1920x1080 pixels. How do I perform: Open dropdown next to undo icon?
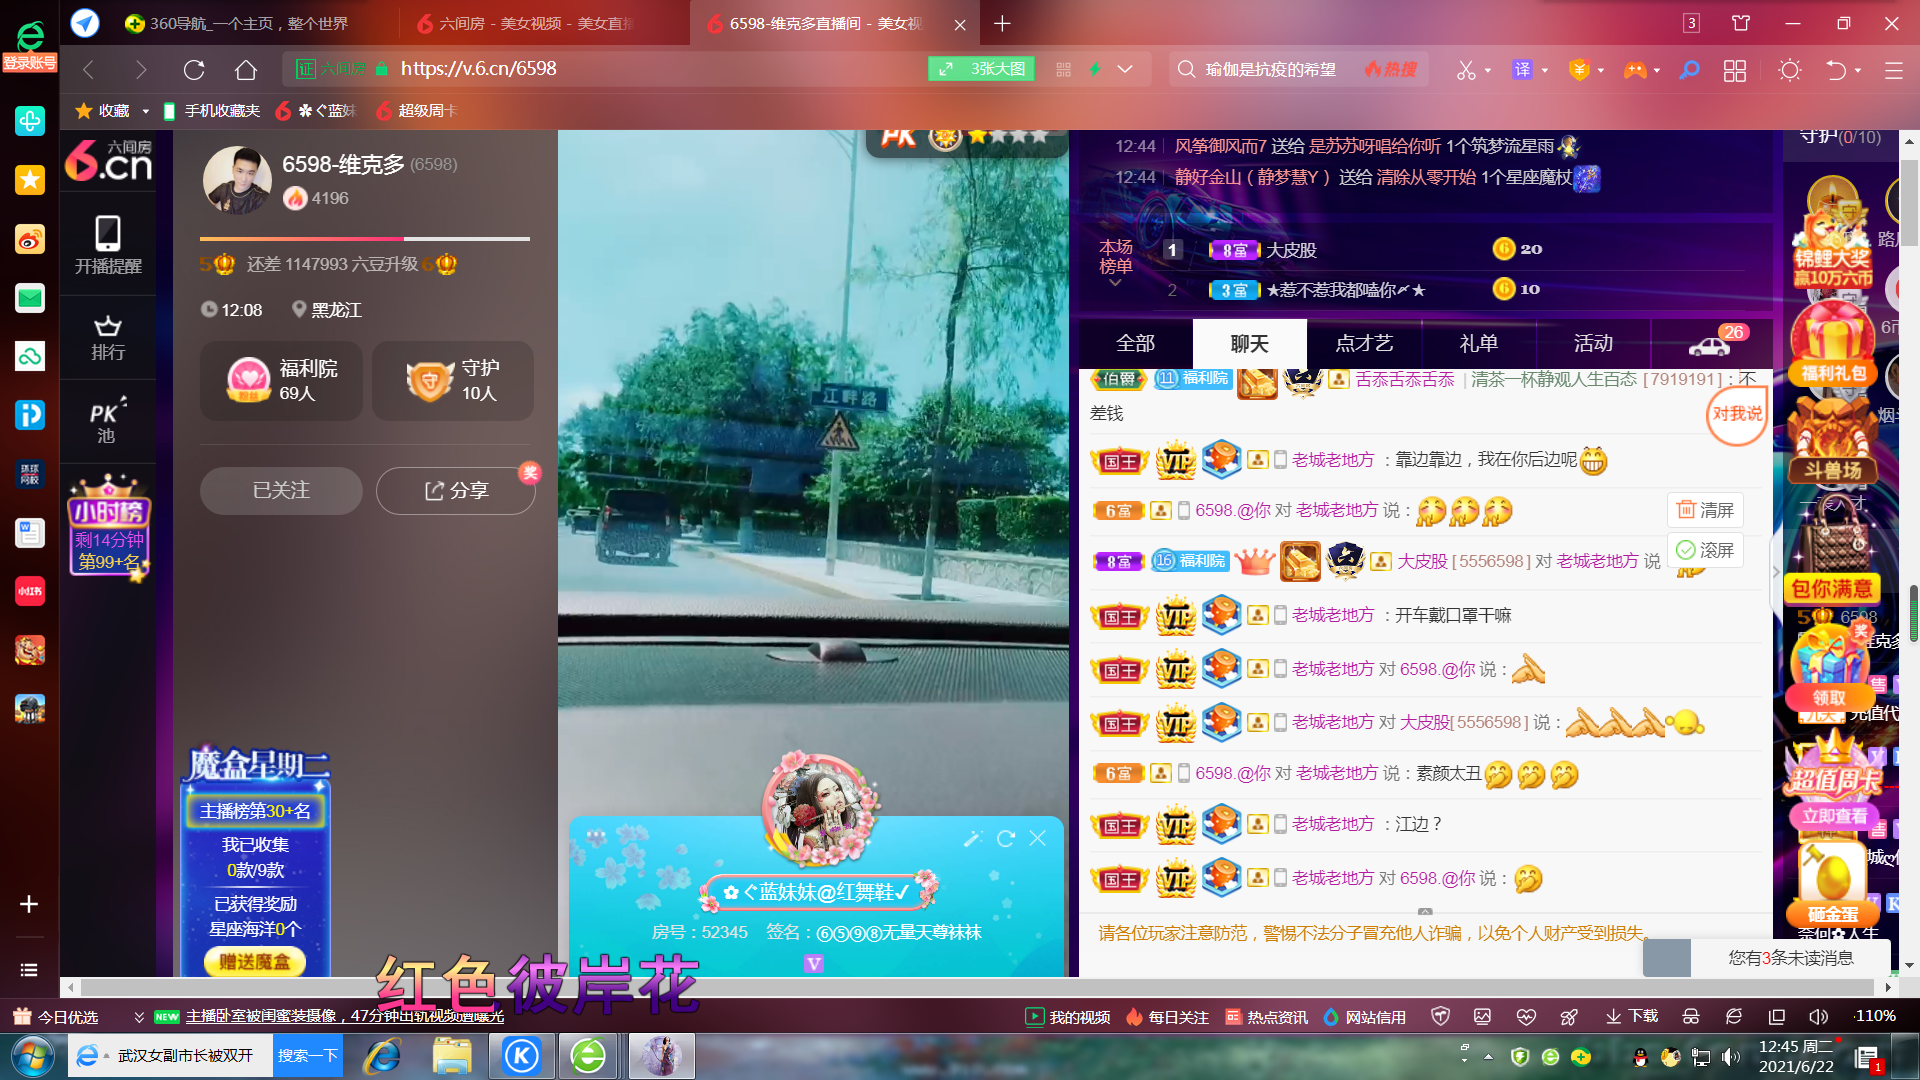(x=1858, y=70)
